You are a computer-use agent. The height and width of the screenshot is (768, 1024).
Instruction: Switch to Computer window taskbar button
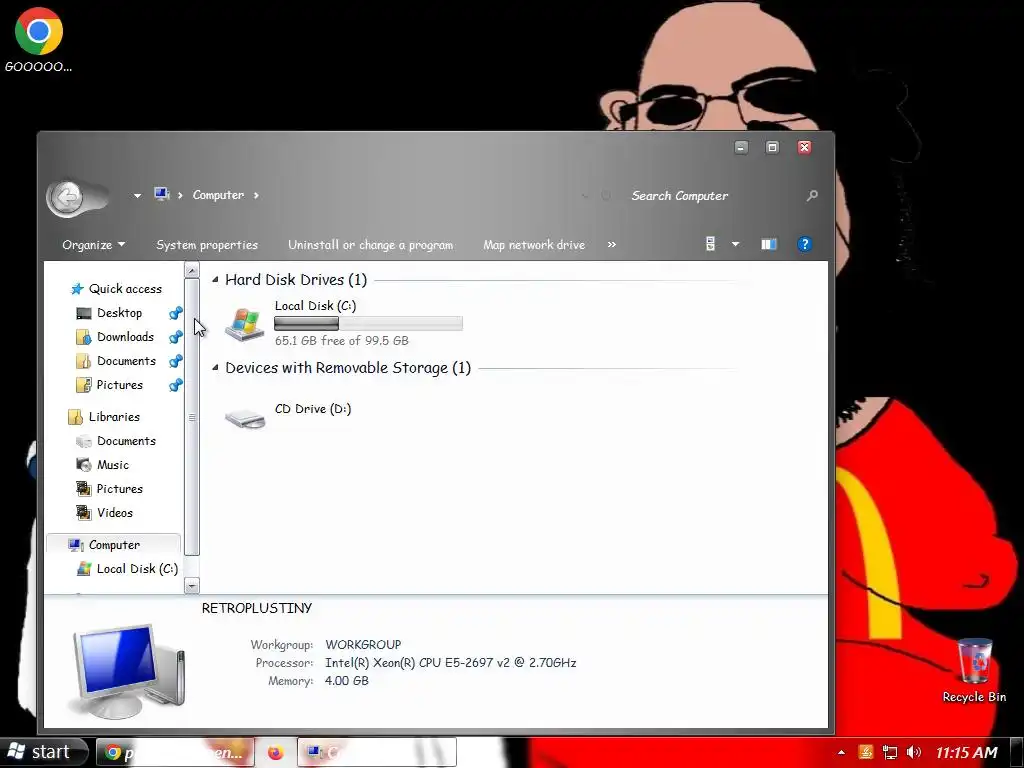point(377,753)
